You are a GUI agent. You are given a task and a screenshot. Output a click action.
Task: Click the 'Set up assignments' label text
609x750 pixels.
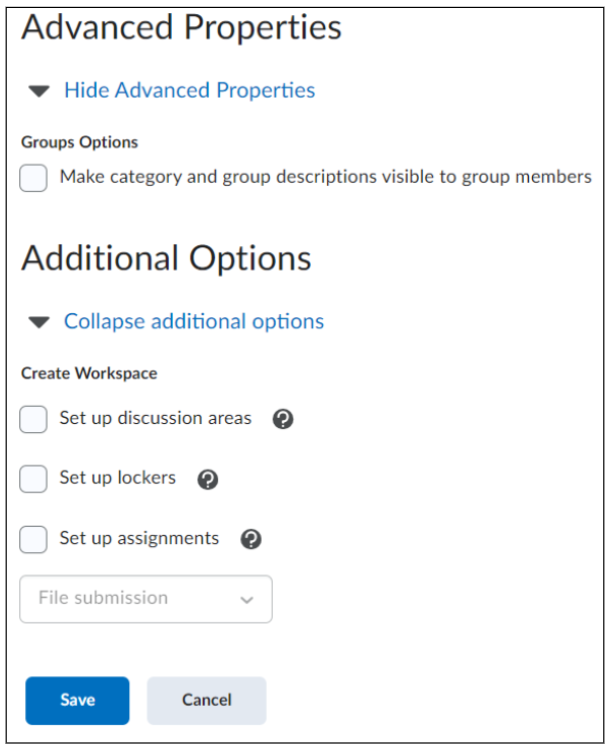[139, 539]
